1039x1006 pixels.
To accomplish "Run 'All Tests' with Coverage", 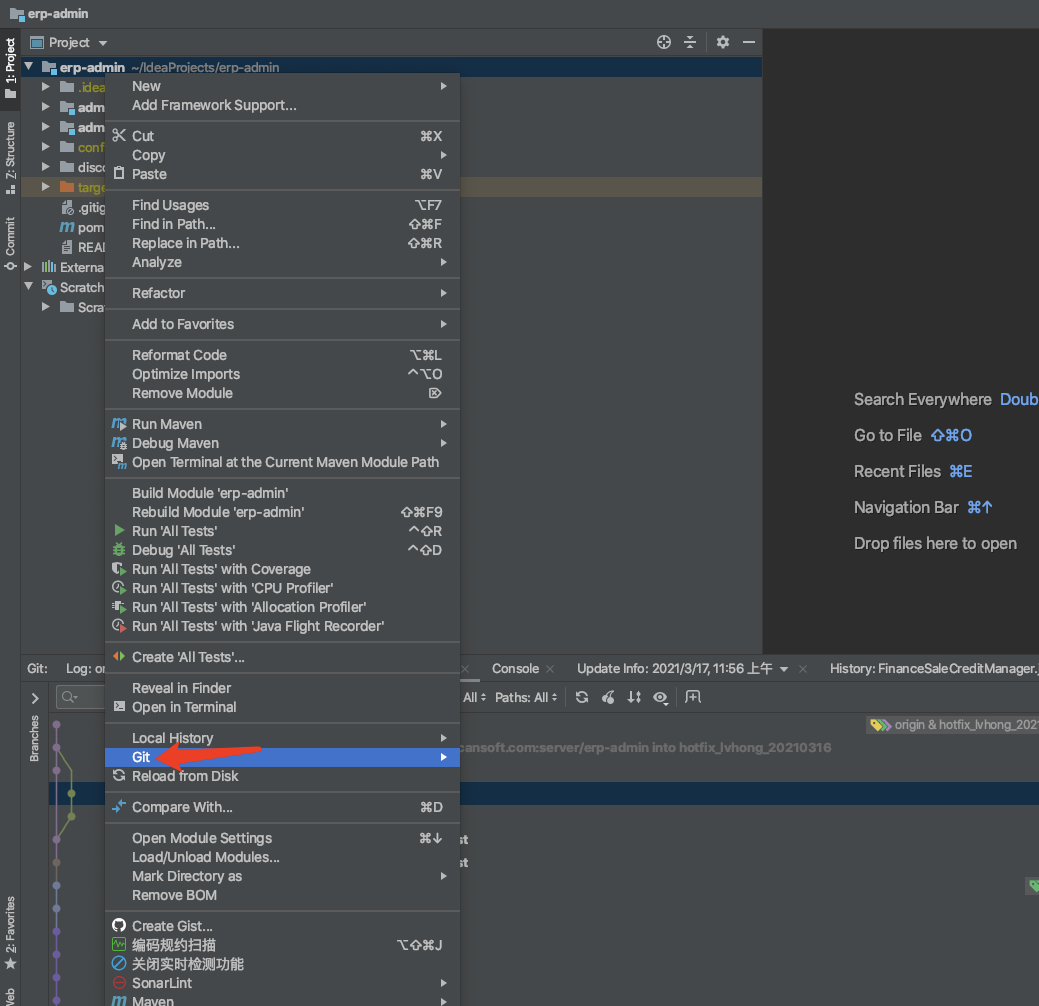I will (x=282, y=569).
